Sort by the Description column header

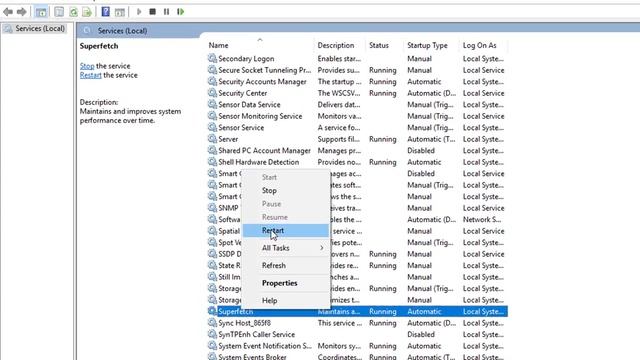[x=336, y=45]
